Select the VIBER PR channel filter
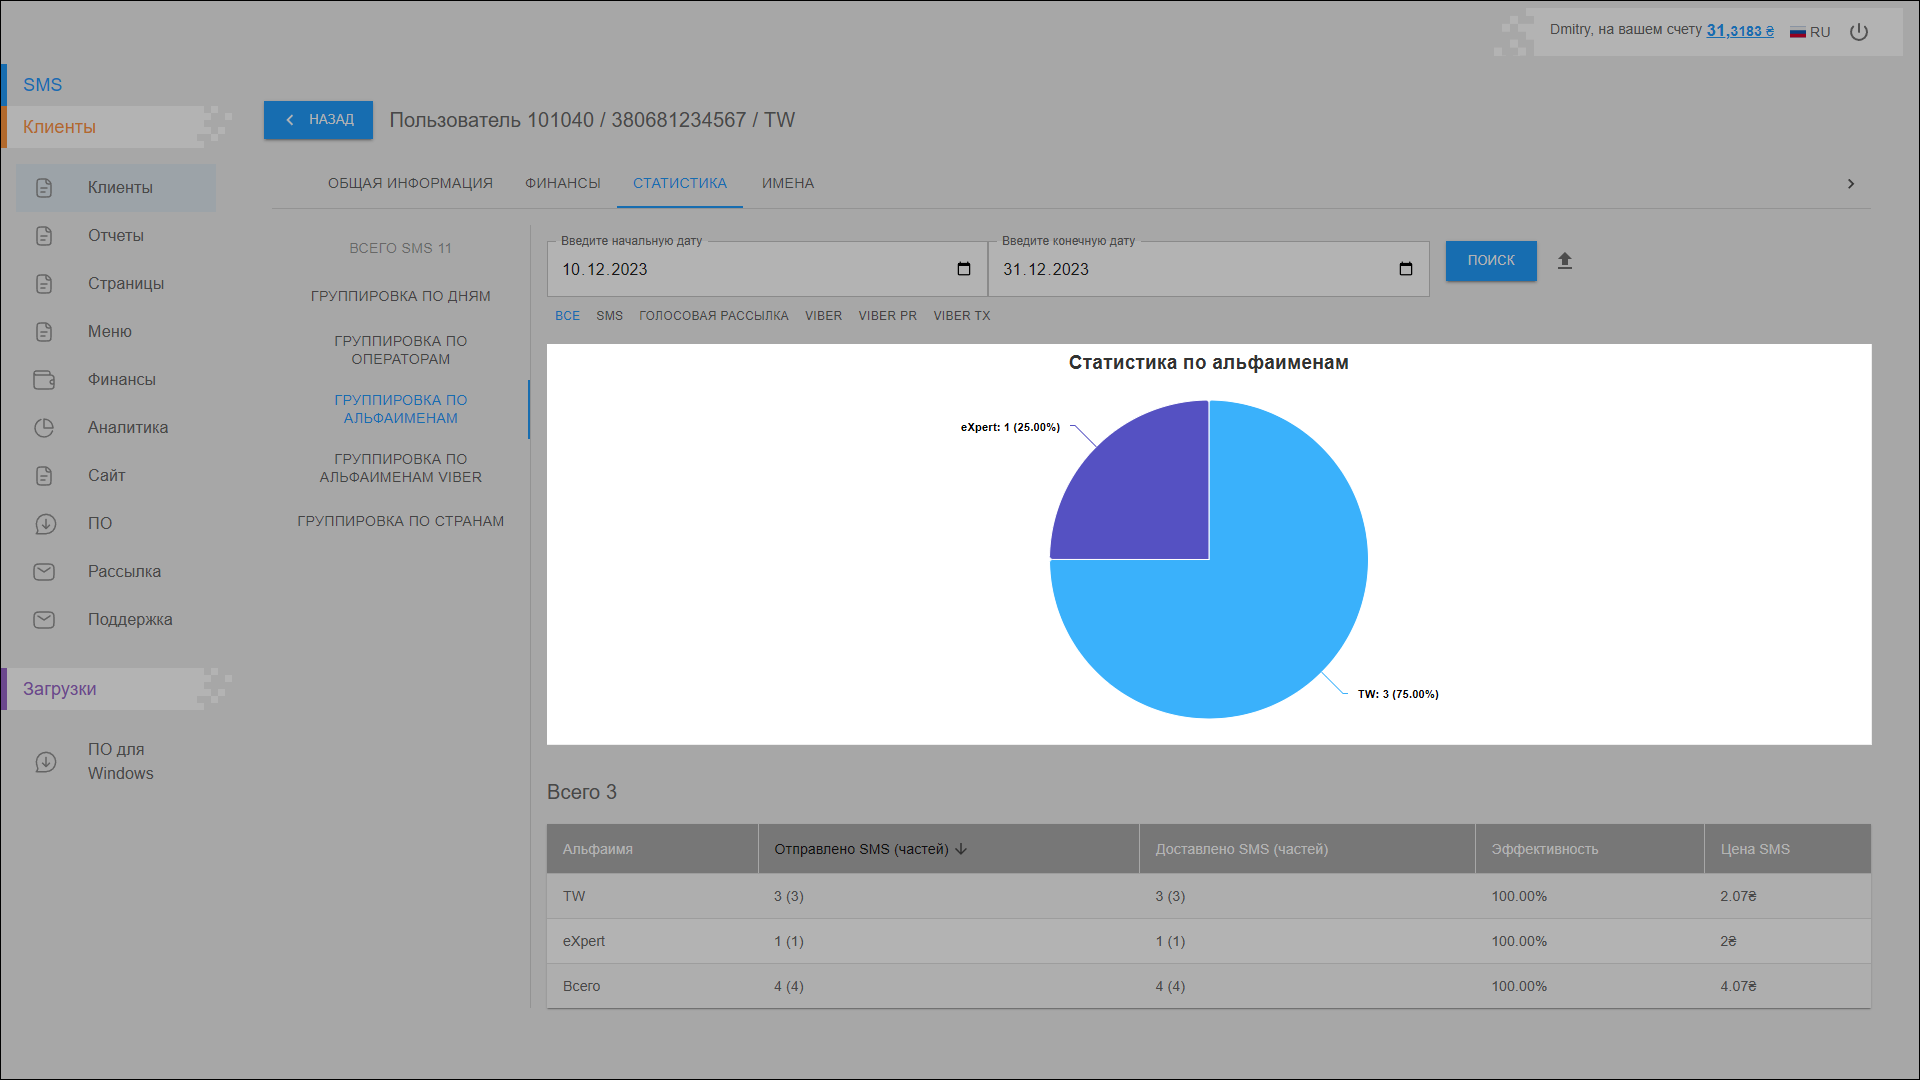 pyautogui.click(x=887, y=316)
